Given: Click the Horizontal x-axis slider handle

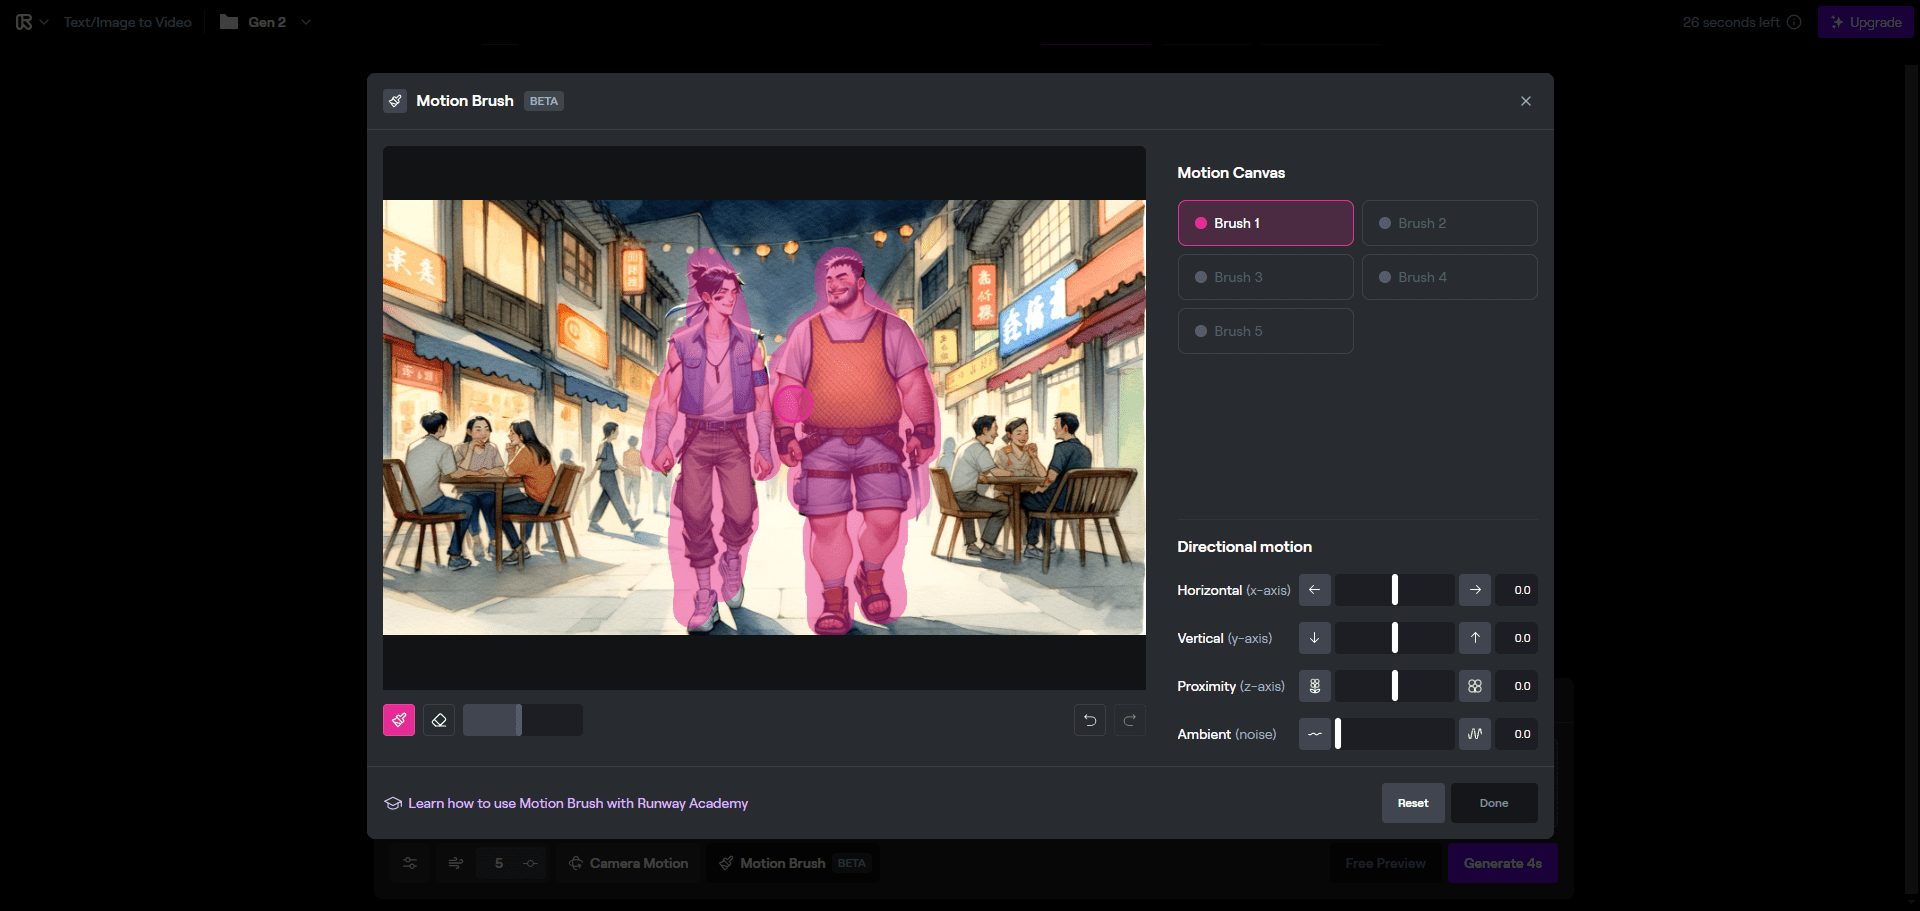Looking at the screenshot, I should click(x=1395, y=590).
